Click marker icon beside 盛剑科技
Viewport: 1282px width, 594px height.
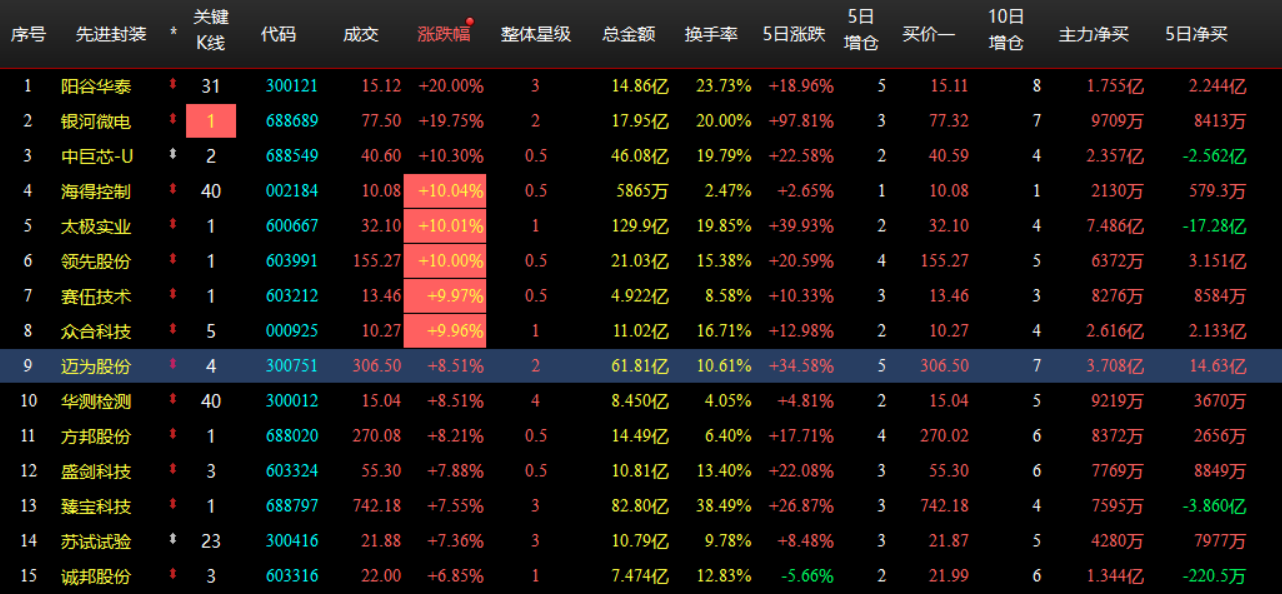tap(173, 471)
